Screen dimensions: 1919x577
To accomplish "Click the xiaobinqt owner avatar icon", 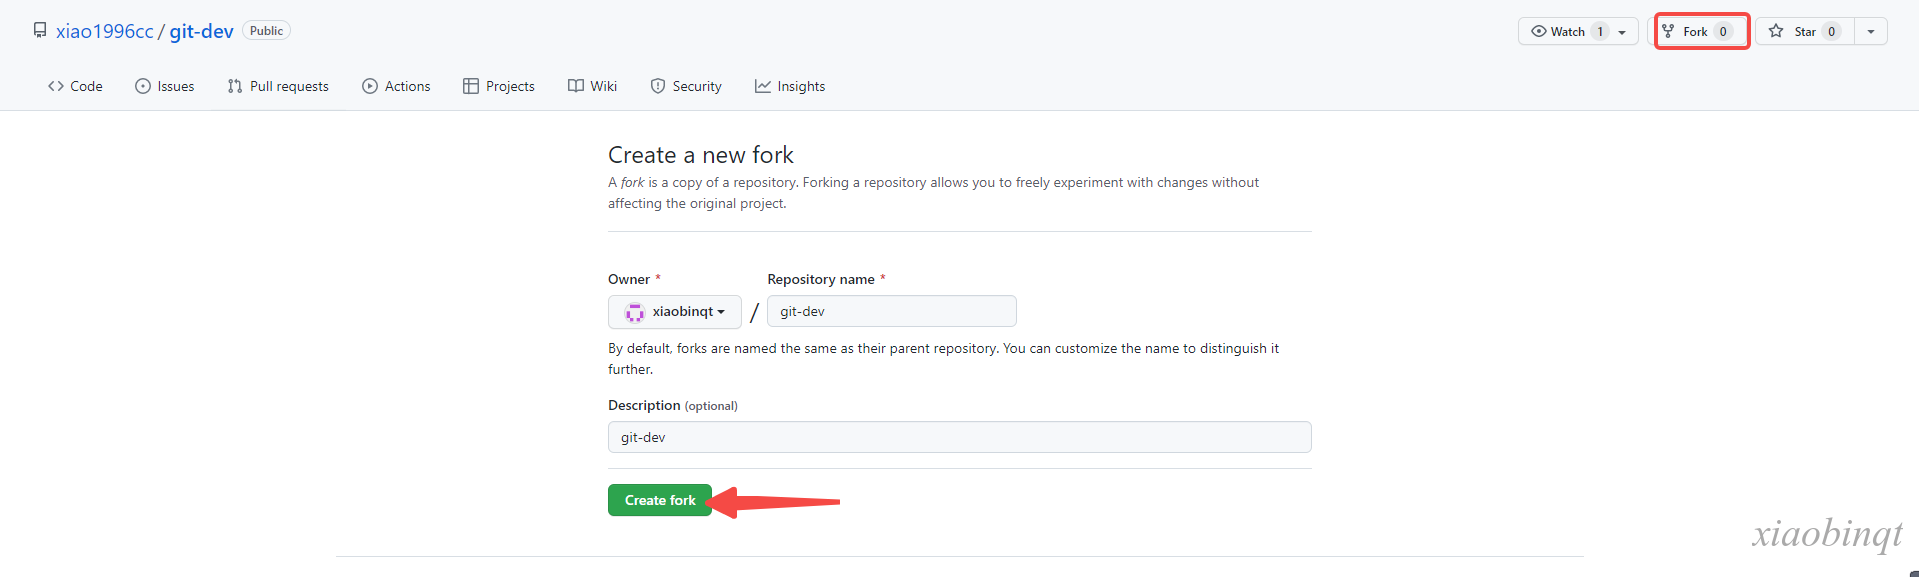I will (635, 312).
